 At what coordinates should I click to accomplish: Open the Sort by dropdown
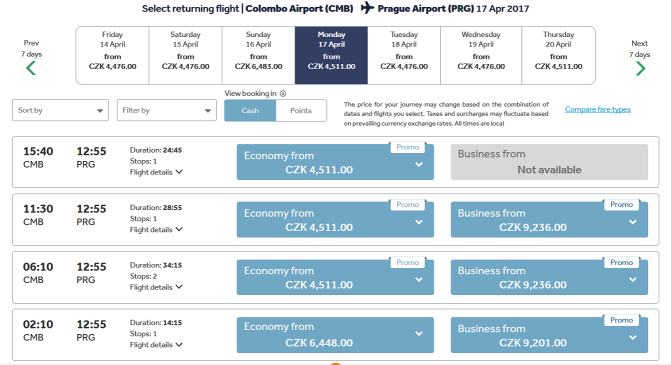point(60,110)
